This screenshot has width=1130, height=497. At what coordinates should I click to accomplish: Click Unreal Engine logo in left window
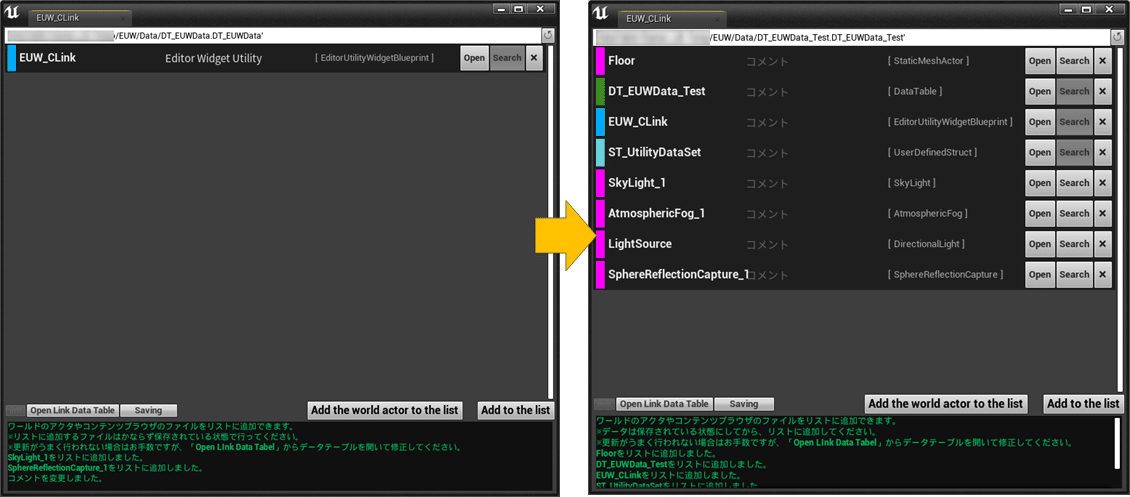(12, 13)
